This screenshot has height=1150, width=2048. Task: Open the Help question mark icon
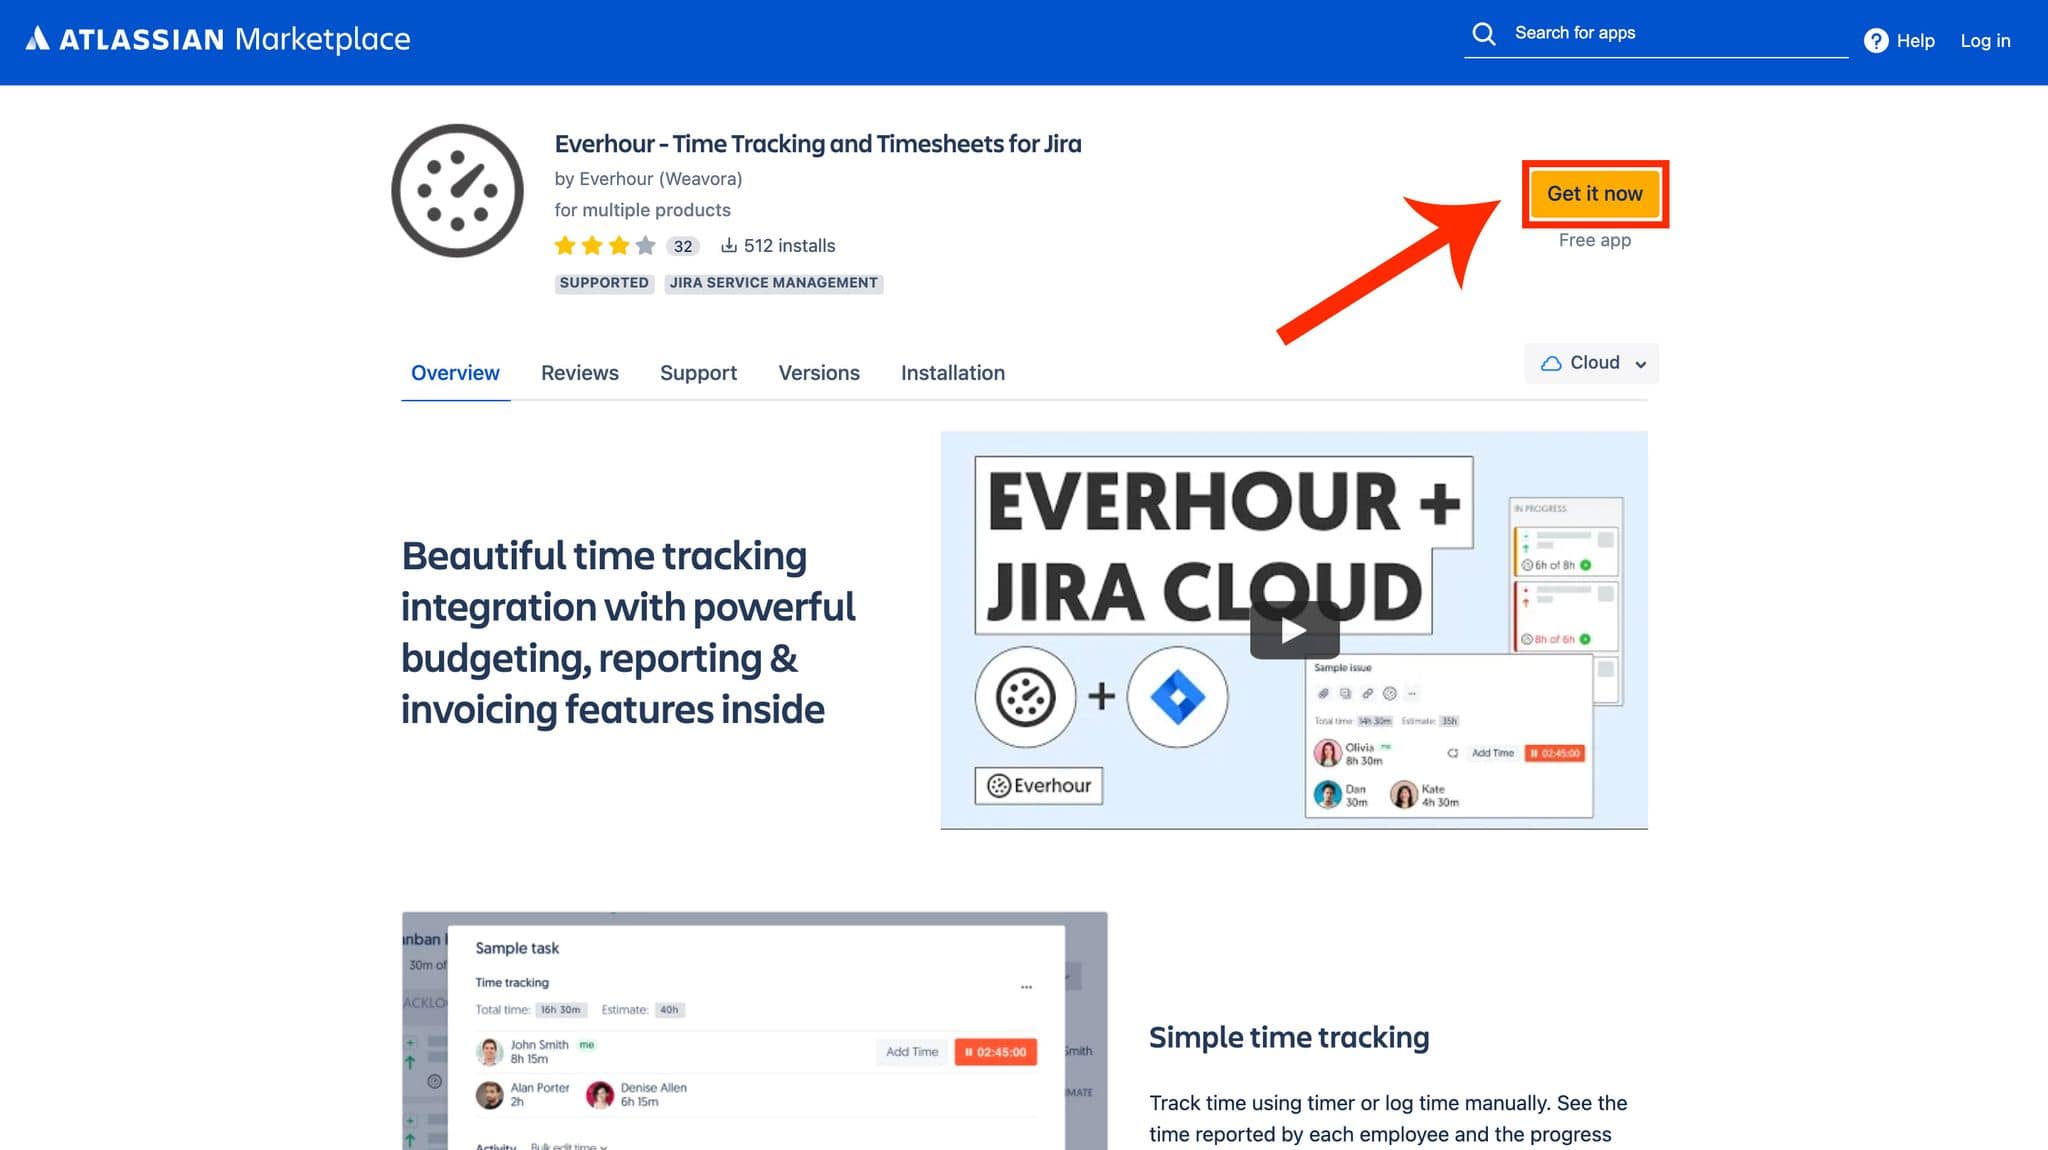[x=1876, y=41]
